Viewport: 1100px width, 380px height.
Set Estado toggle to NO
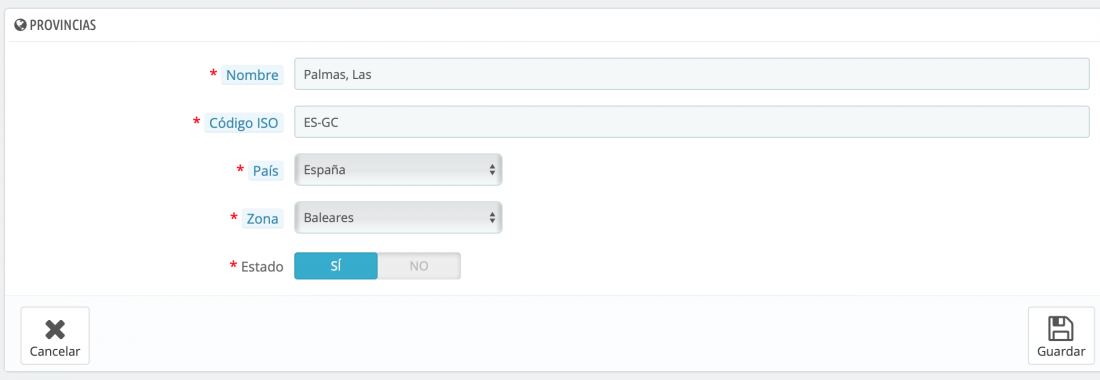(x=419, y=266)
